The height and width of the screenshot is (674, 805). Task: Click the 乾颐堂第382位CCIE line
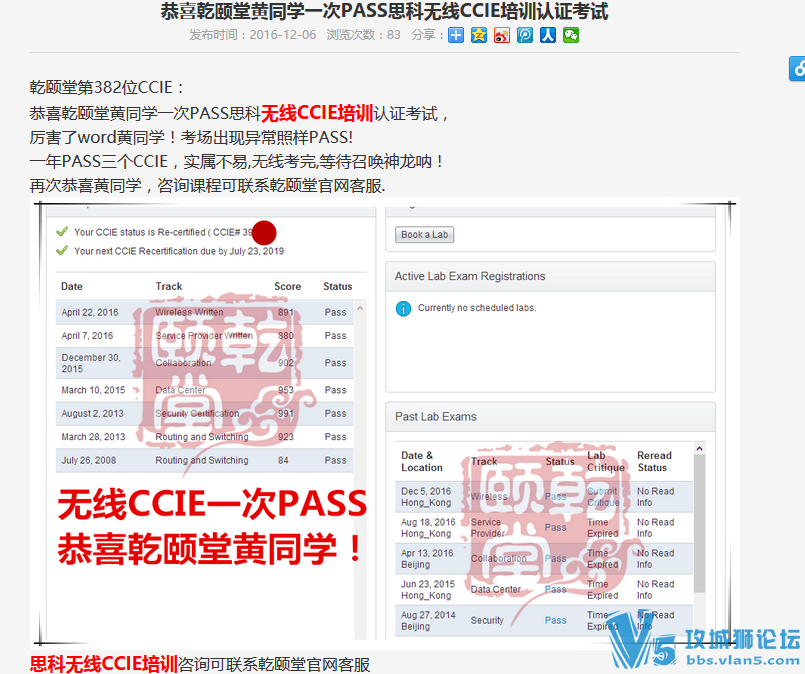pos(107,87)
